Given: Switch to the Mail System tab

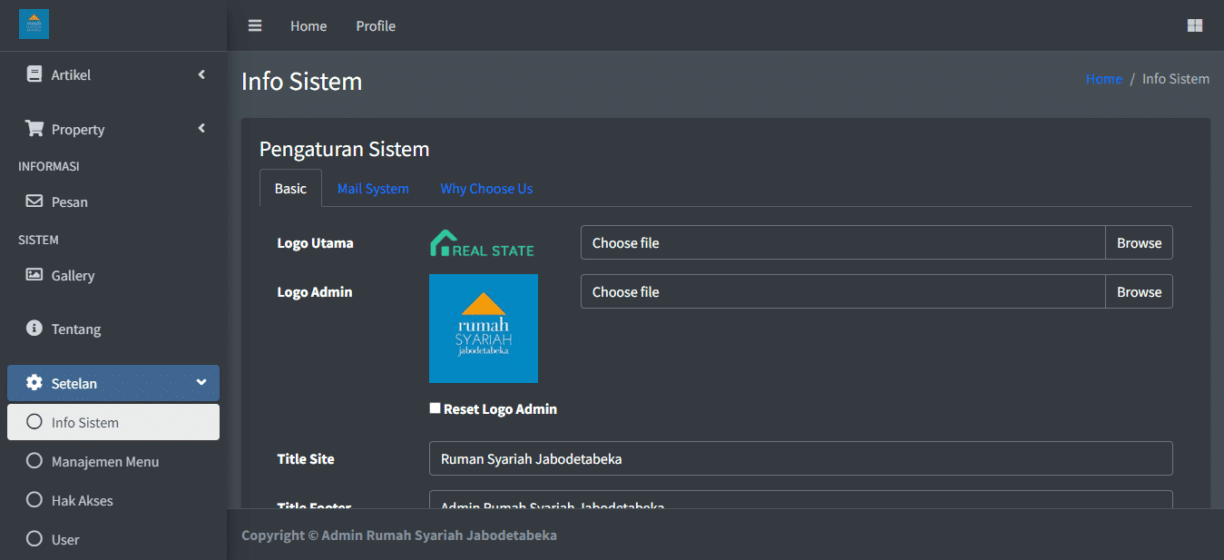Looking at the screenshot, I should point(373,188).
